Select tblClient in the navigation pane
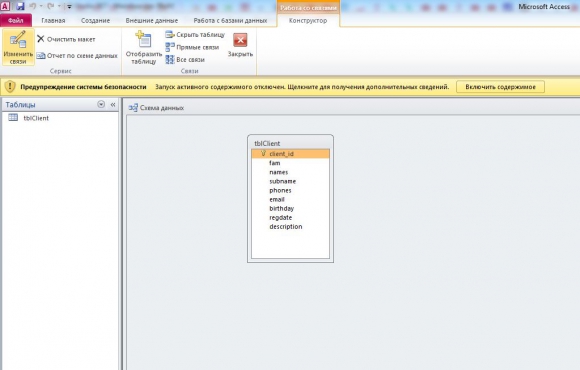This screenshot has height=370, width=580. tap(36, 118)
